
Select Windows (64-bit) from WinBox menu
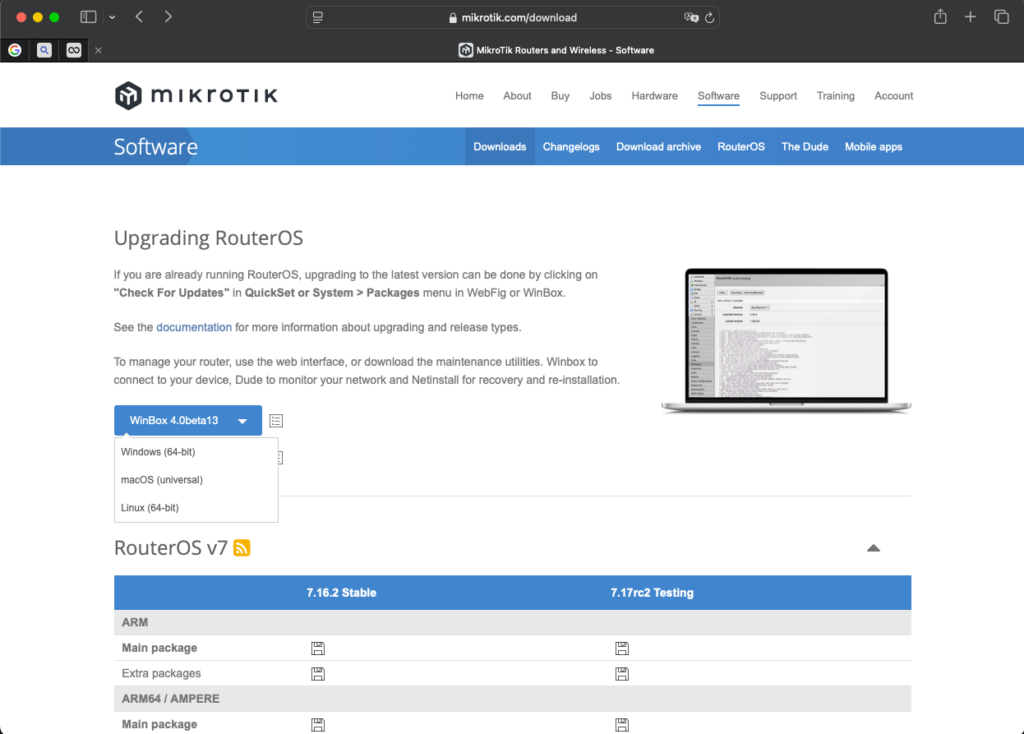coord(158,452)
